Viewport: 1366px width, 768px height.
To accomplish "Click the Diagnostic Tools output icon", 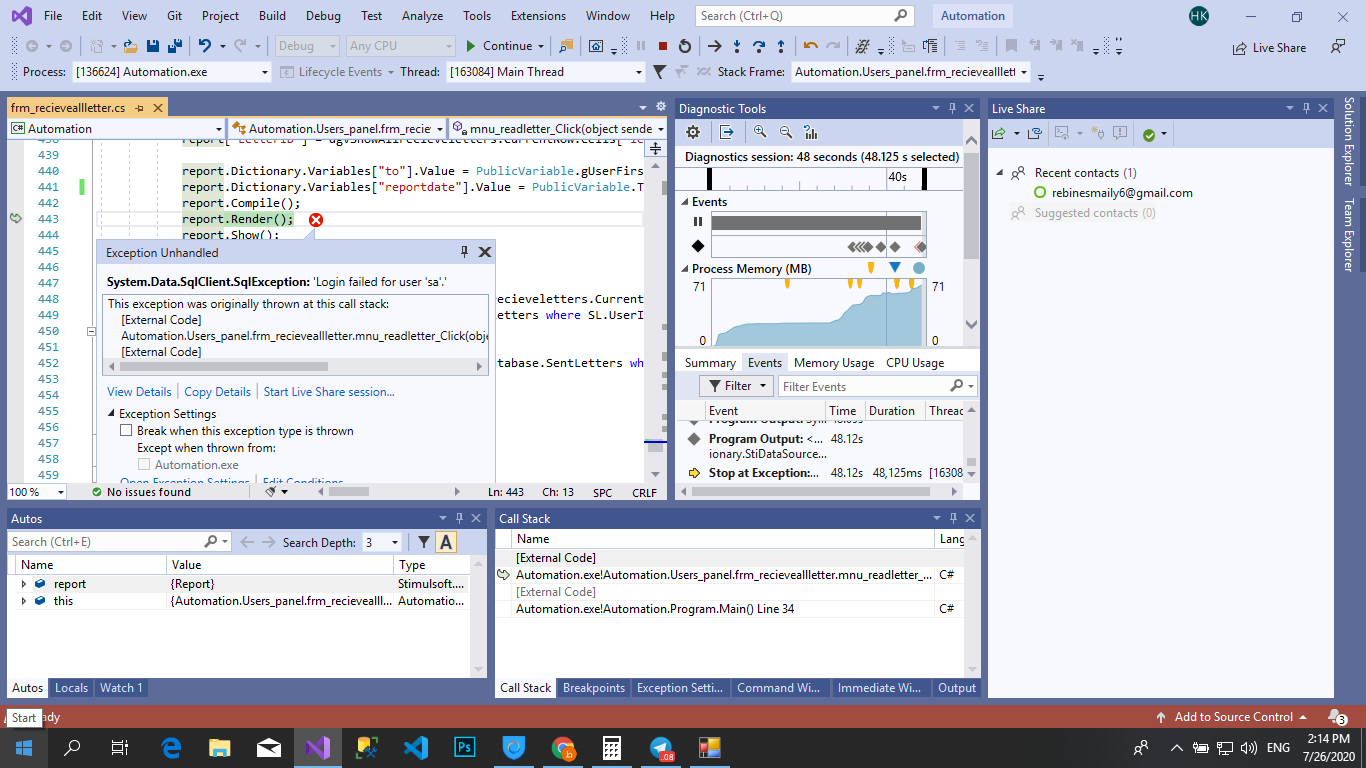I will tap(726, 132).
